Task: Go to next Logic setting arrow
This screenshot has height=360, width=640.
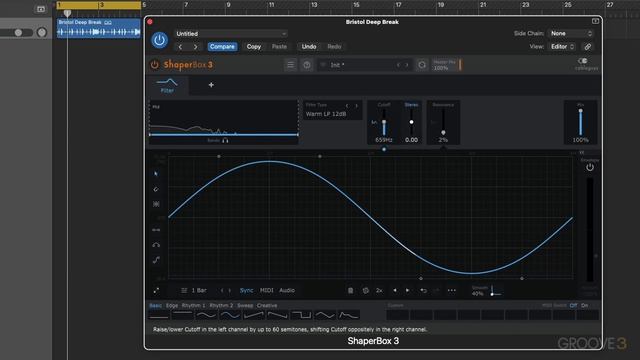Action: click(x=196, y=47)
